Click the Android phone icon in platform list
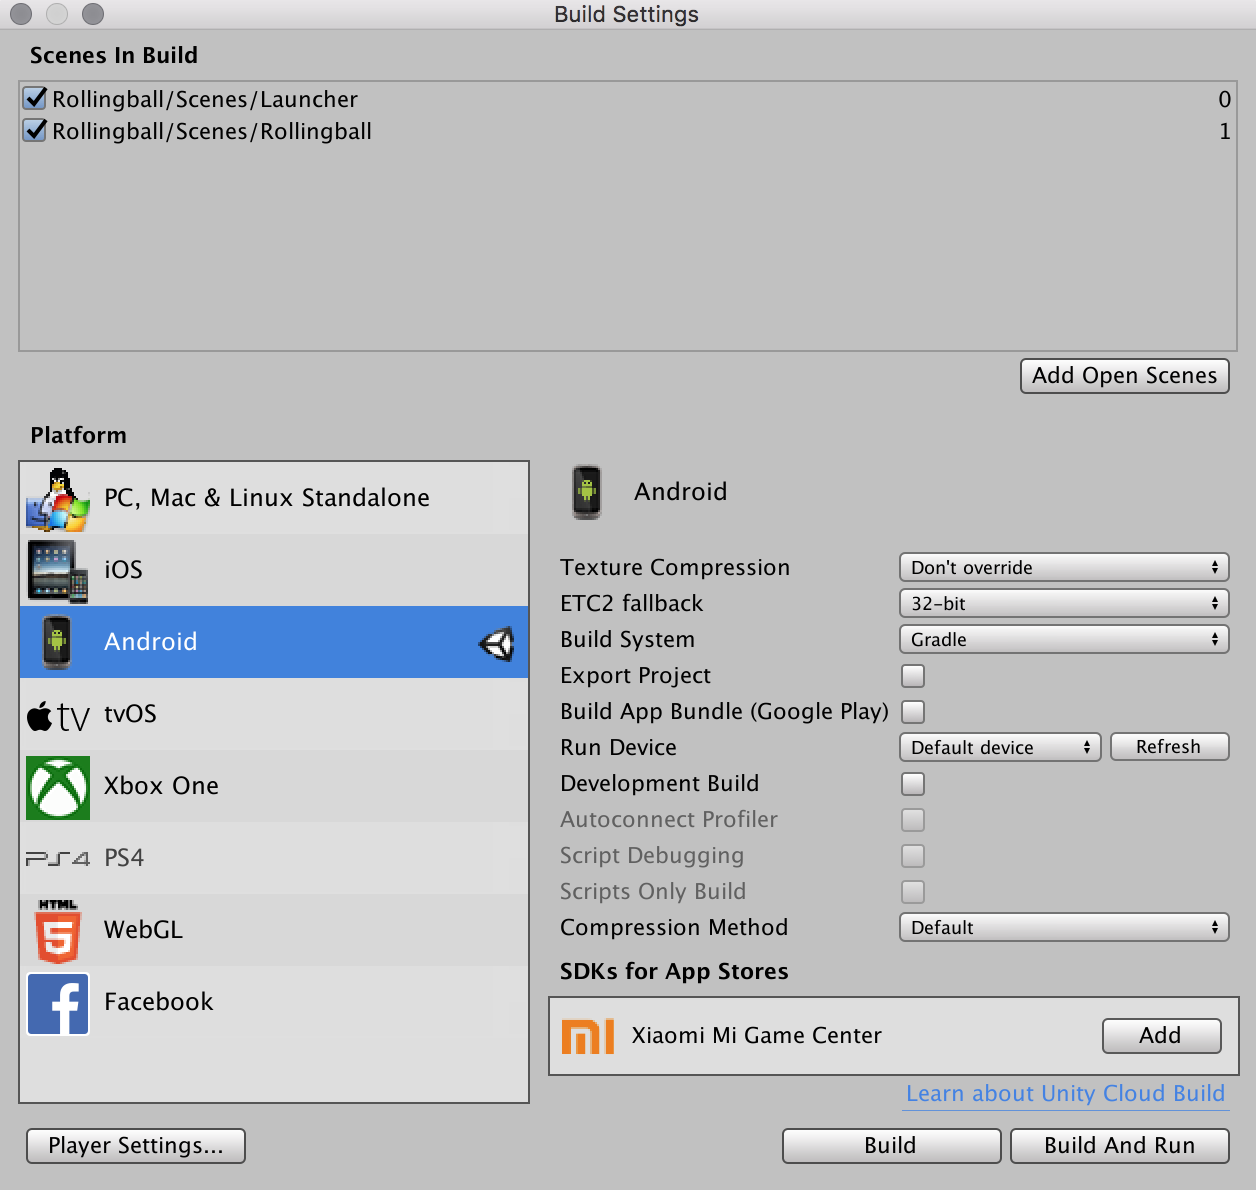 point(57,642)
